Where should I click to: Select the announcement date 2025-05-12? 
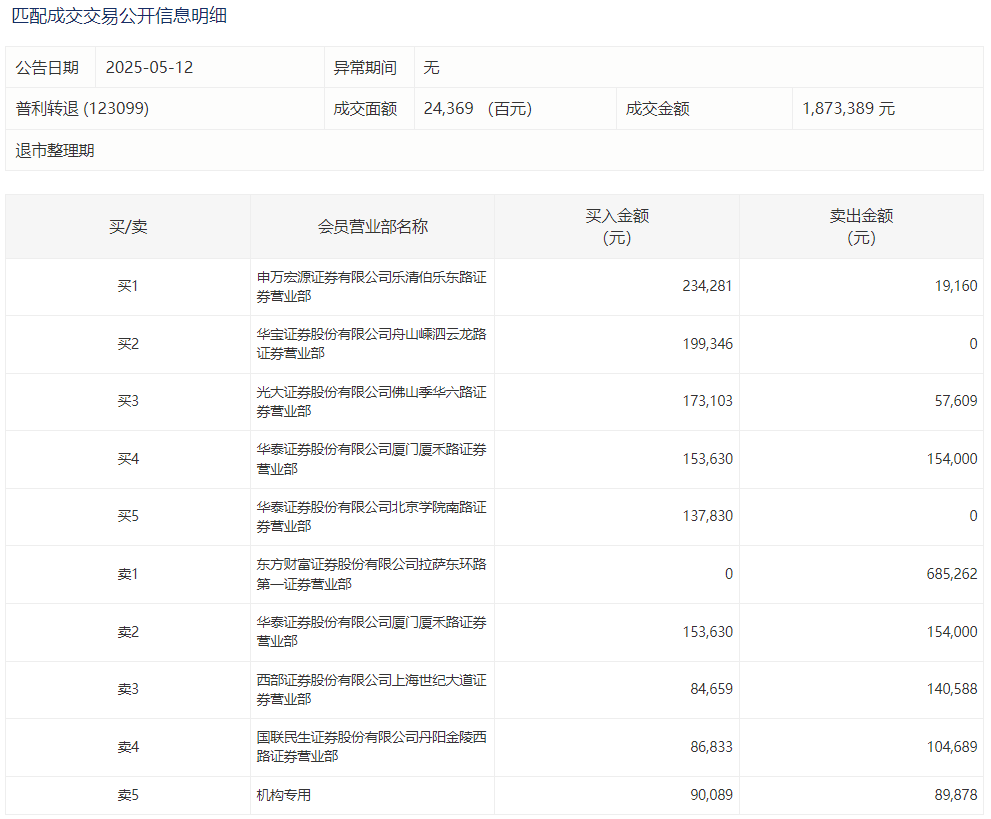coord(149,68)
